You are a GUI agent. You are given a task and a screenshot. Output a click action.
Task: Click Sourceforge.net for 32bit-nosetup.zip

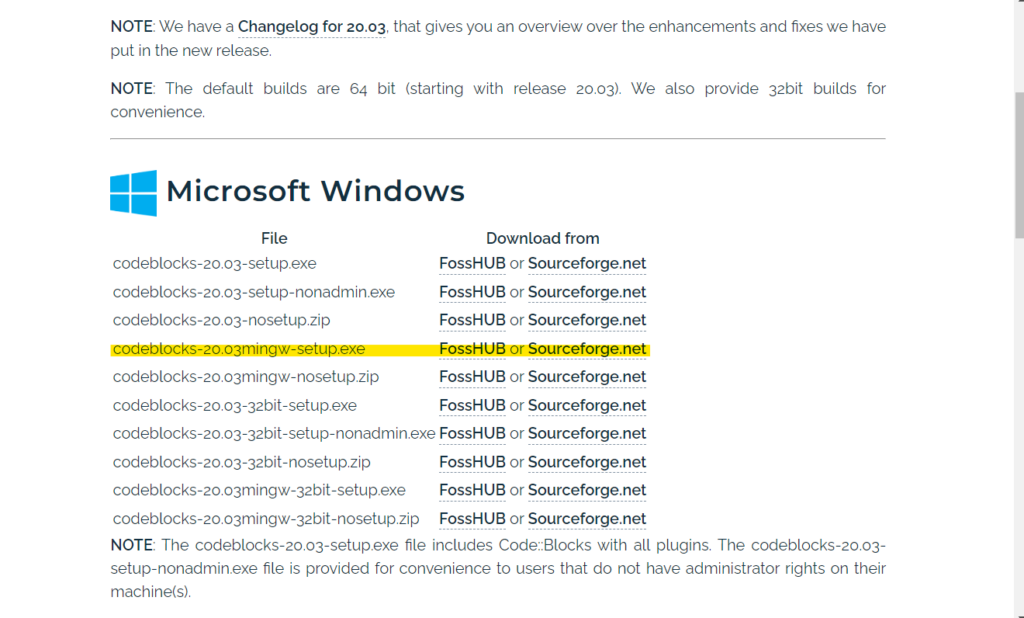(x=587, y=462)
